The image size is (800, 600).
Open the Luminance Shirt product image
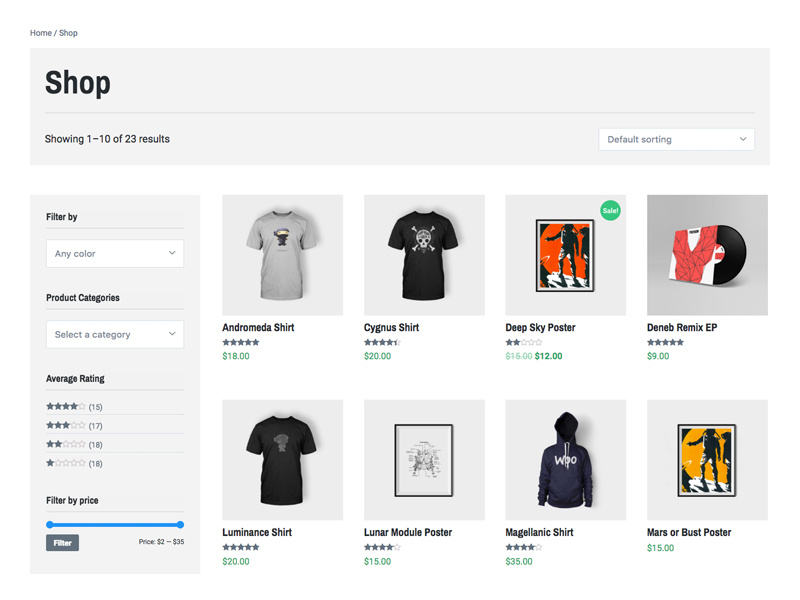282,460
